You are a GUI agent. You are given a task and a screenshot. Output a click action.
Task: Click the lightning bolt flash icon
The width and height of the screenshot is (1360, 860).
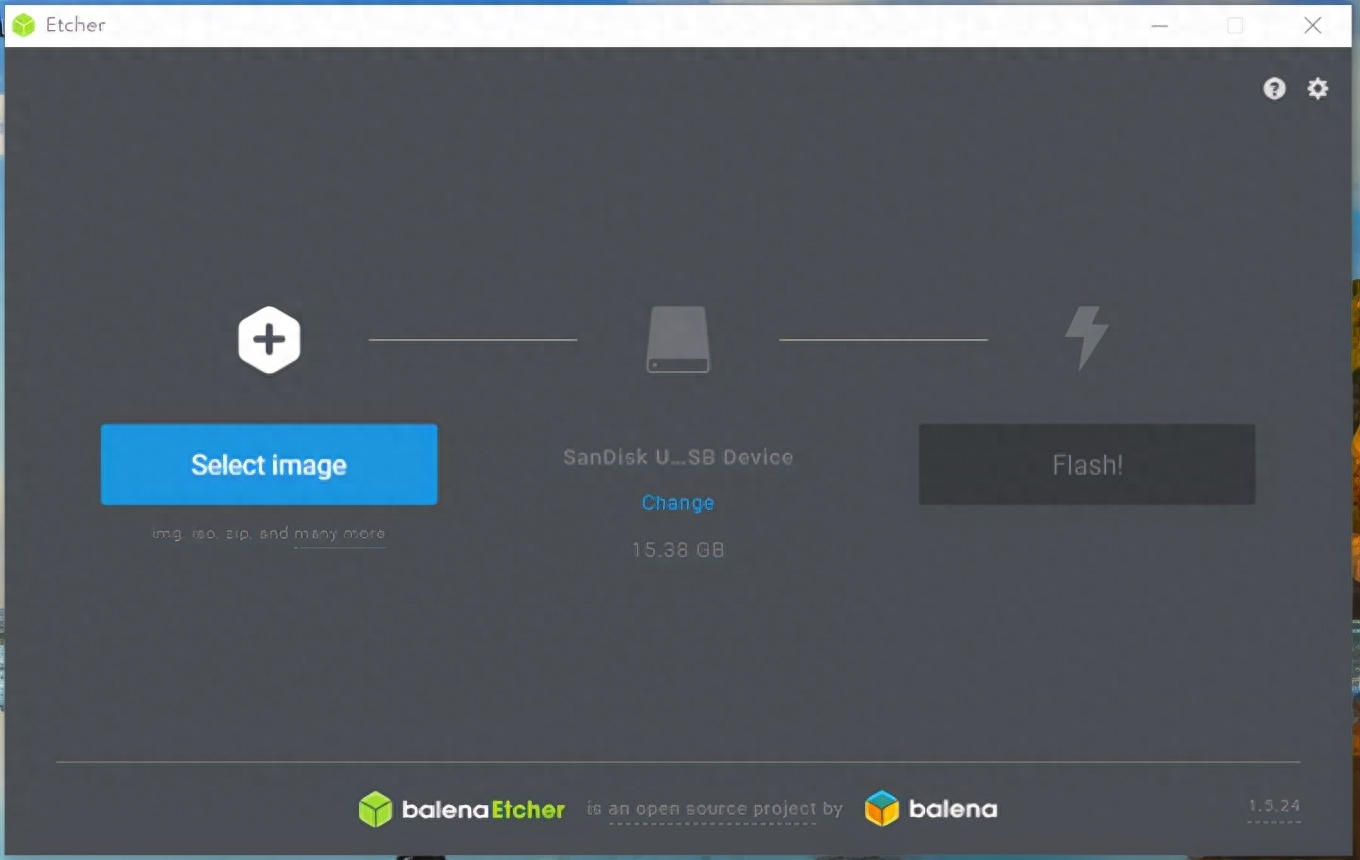1086,338
